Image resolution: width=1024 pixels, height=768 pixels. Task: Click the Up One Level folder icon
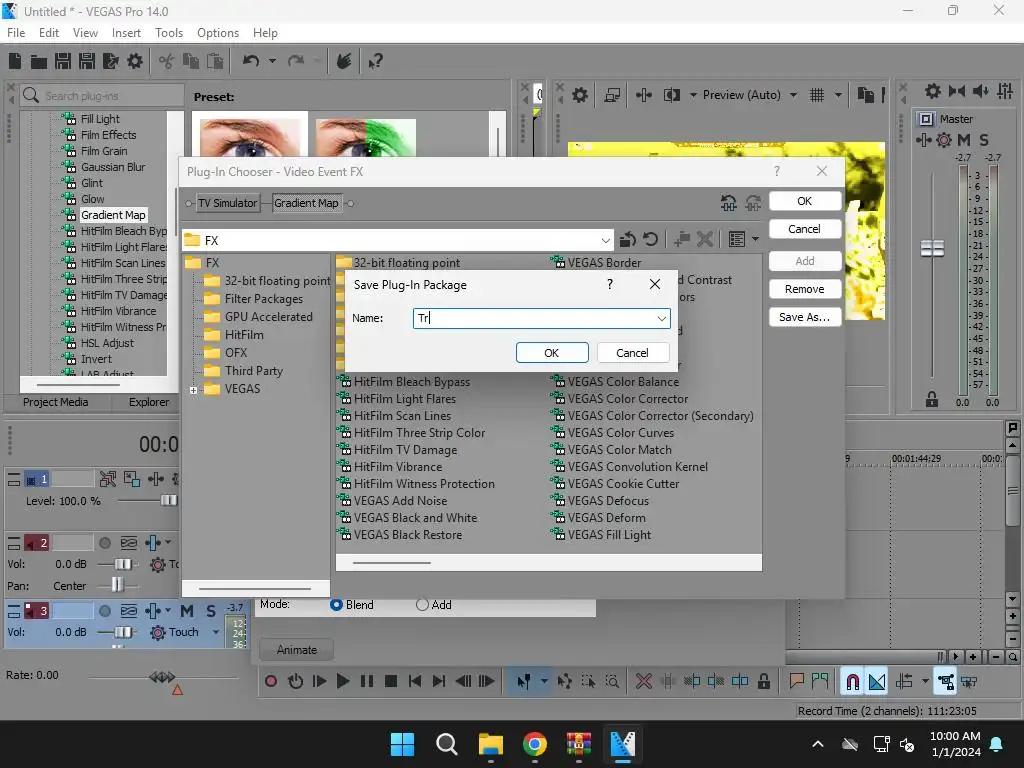(x=628, y=240)
